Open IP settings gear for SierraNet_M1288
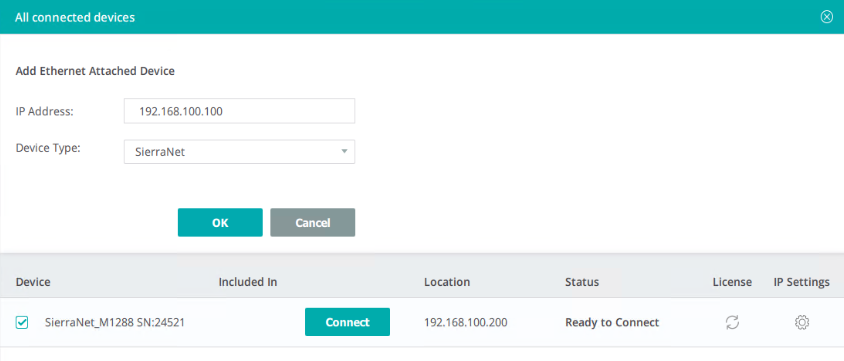 coord(801,322)
